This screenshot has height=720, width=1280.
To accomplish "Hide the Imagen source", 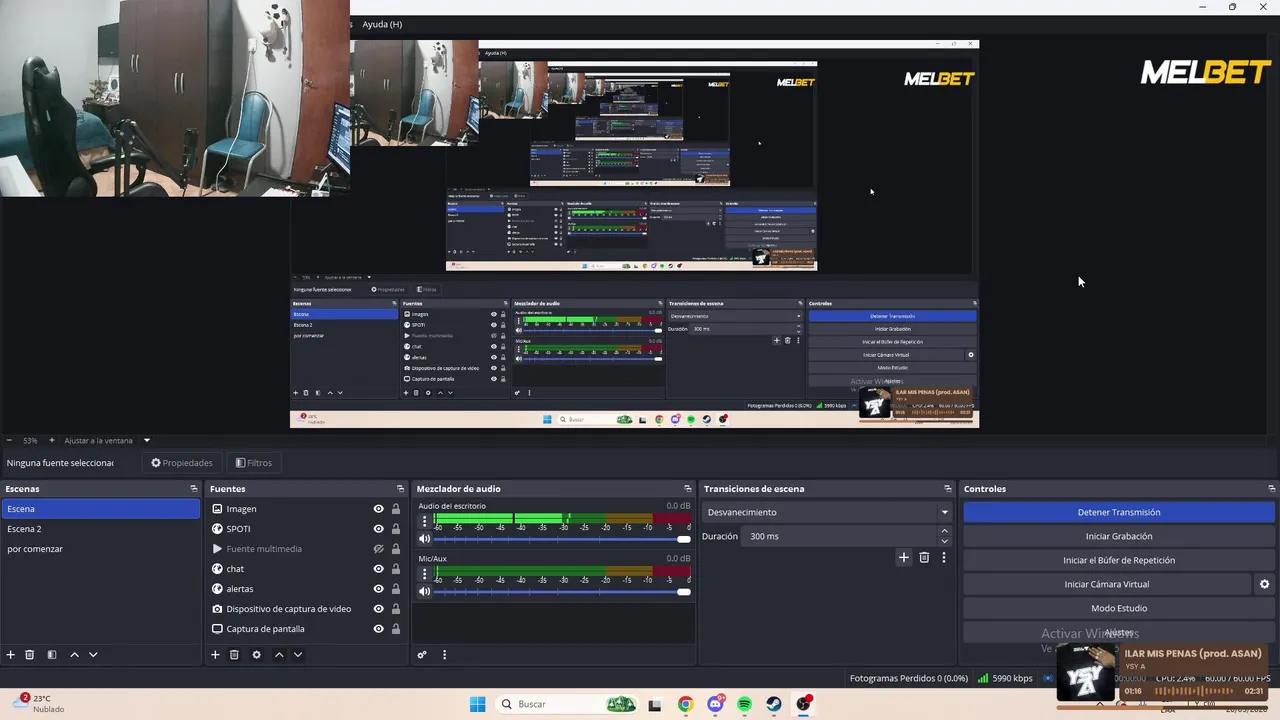I will pos(378,509).
